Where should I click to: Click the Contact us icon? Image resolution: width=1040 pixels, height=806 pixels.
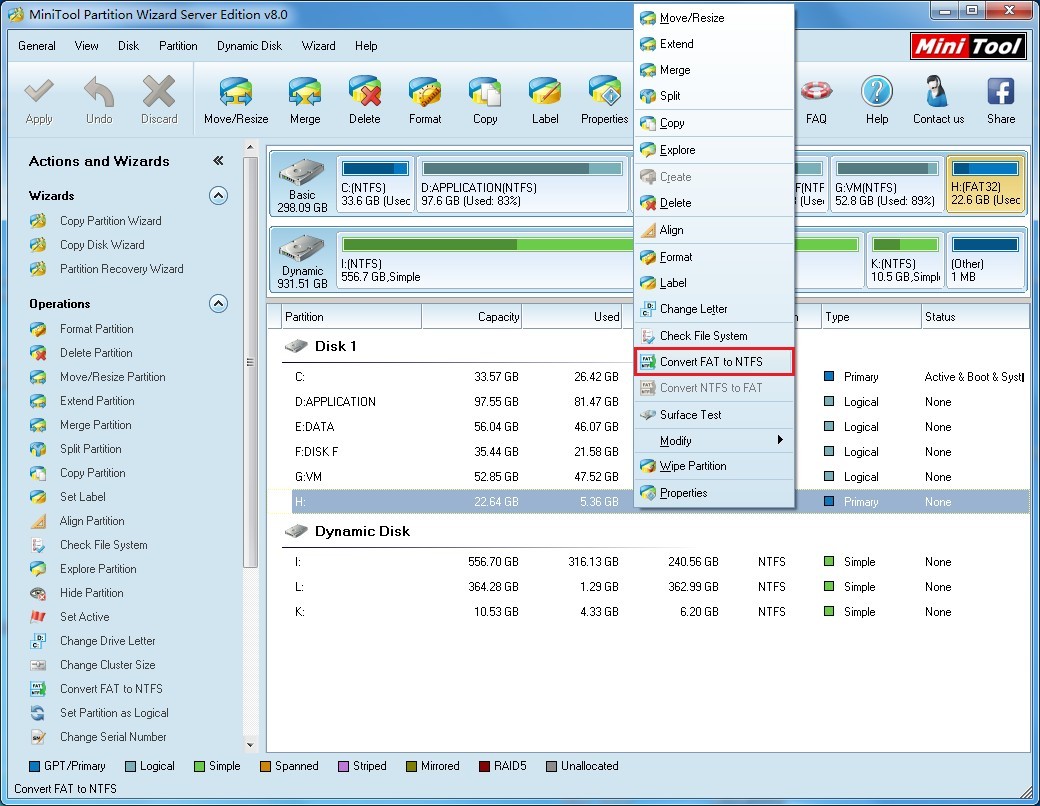click(x=938, y=92)
